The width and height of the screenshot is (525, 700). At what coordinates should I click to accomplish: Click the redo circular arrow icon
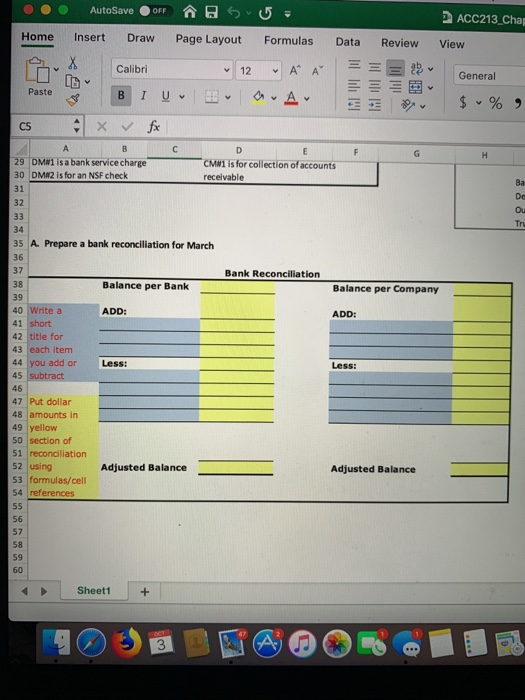click(265, 13)
